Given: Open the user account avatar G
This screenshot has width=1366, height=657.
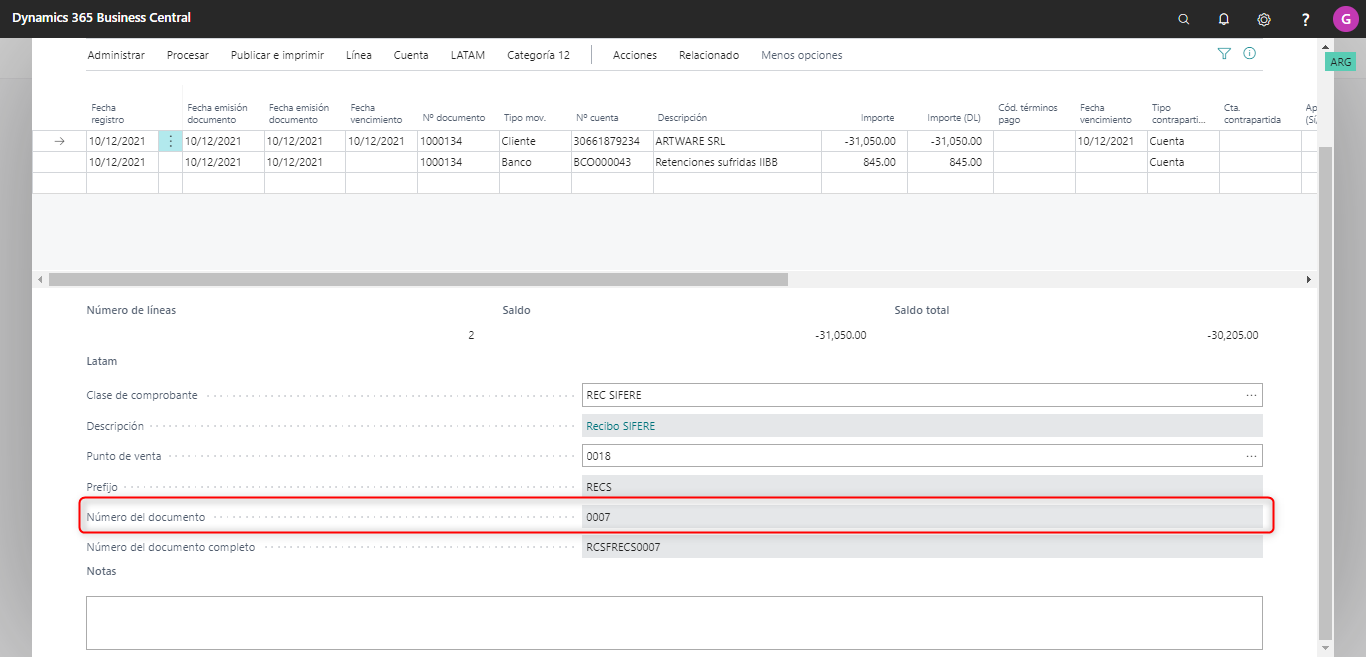Looking at the screenshot, I should tap(1345, 19).
